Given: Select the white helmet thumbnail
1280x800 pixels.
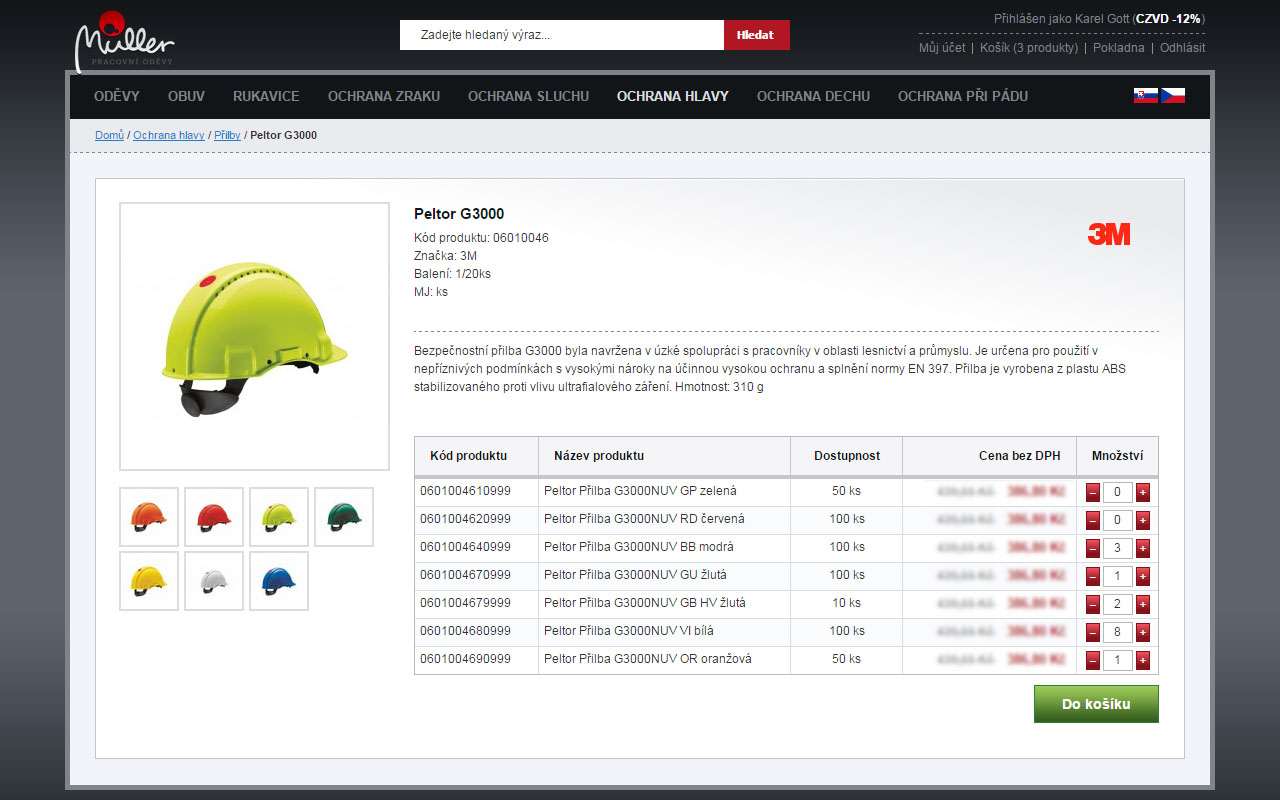Looking at the screenshot, I should (214, 581).
